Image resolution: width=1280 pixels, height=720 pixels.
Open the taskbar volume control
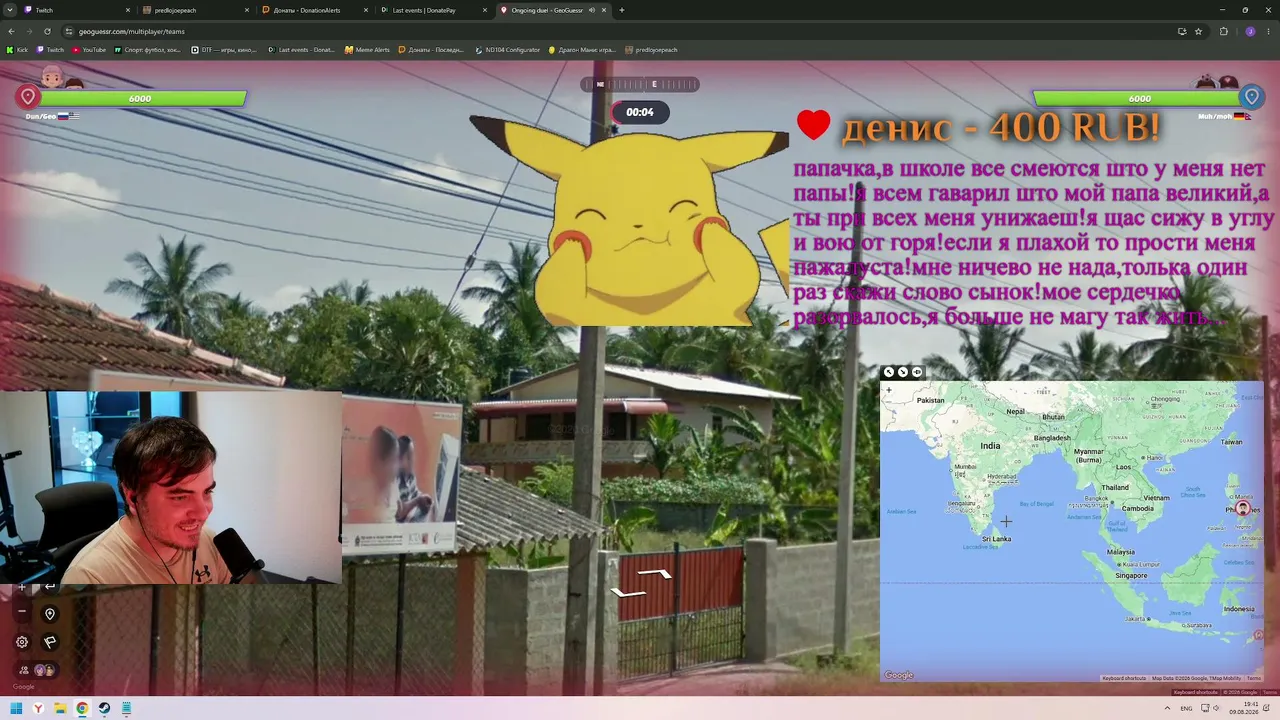1217,708
